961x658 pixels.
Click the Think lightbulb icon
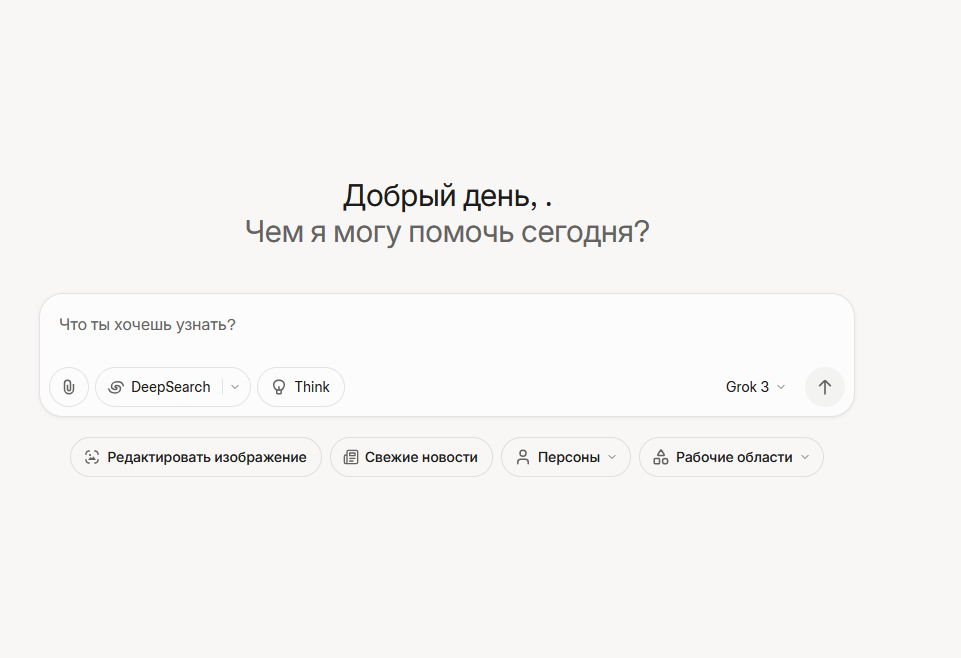point(279,387)
